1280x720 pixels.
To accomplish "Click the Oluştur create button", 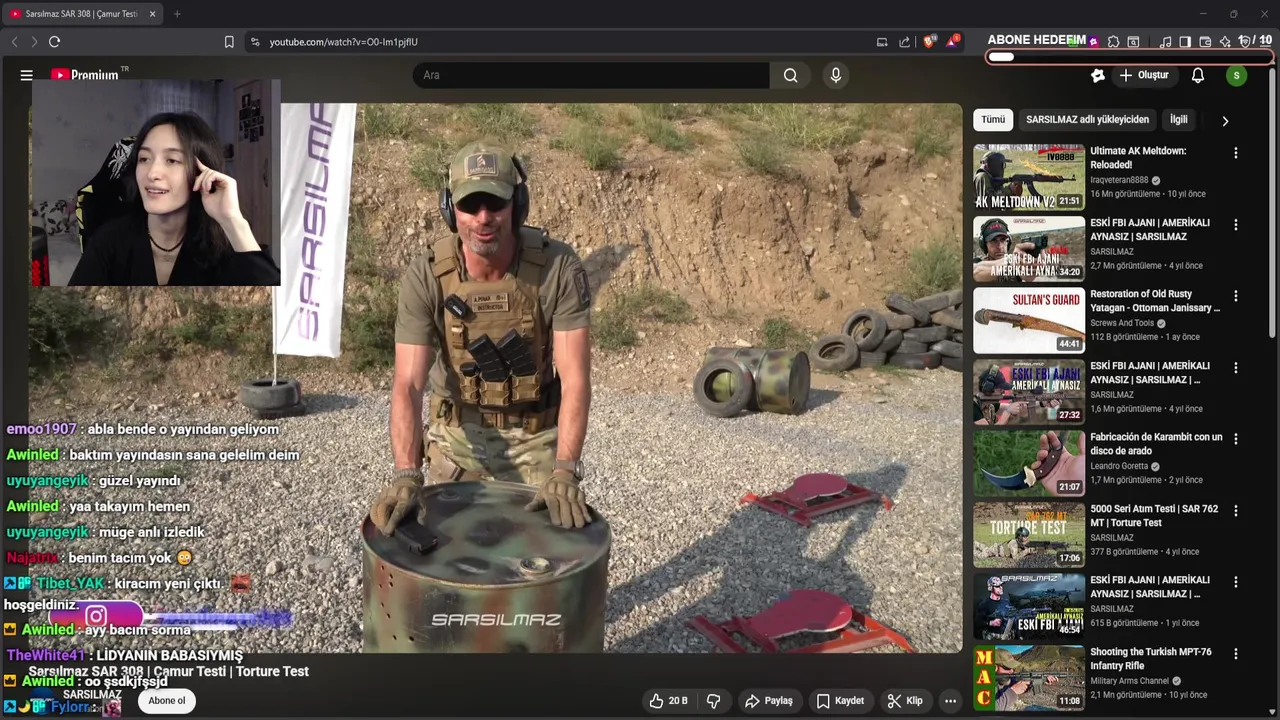I will 1144,75.
